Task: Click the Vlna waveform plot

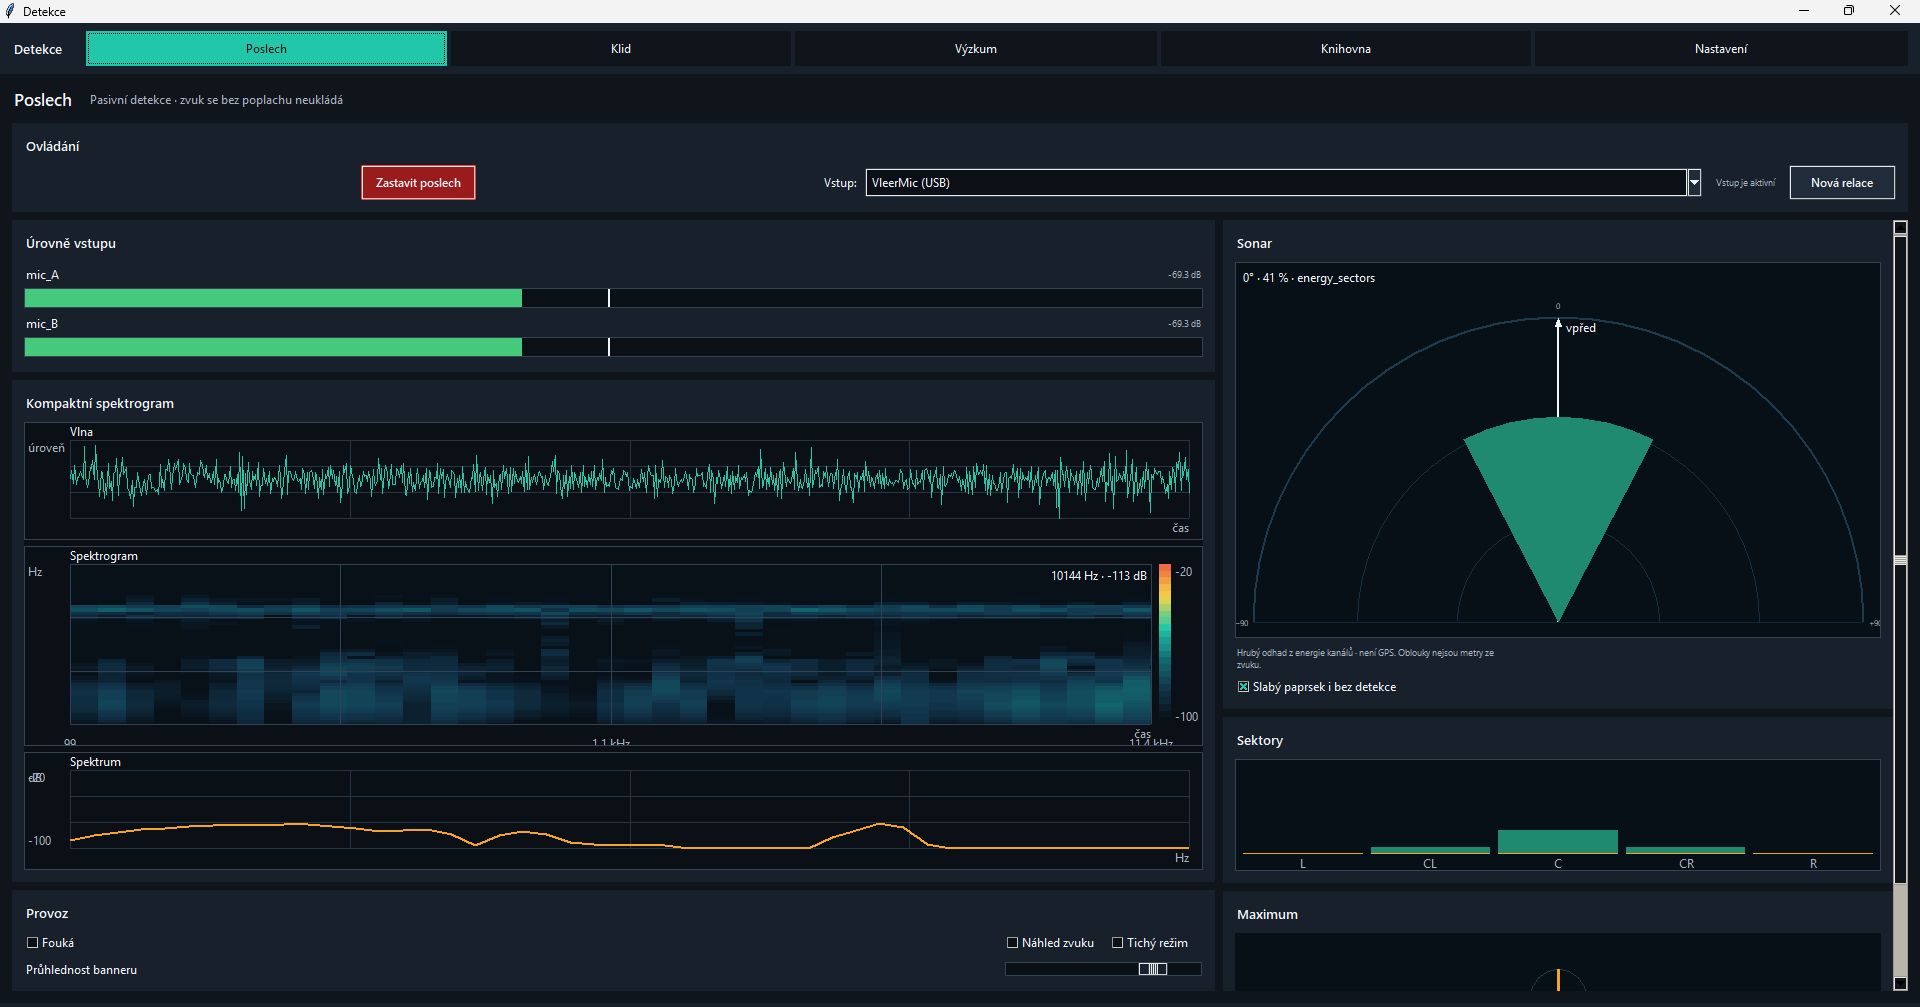Action: coord(630,479)
